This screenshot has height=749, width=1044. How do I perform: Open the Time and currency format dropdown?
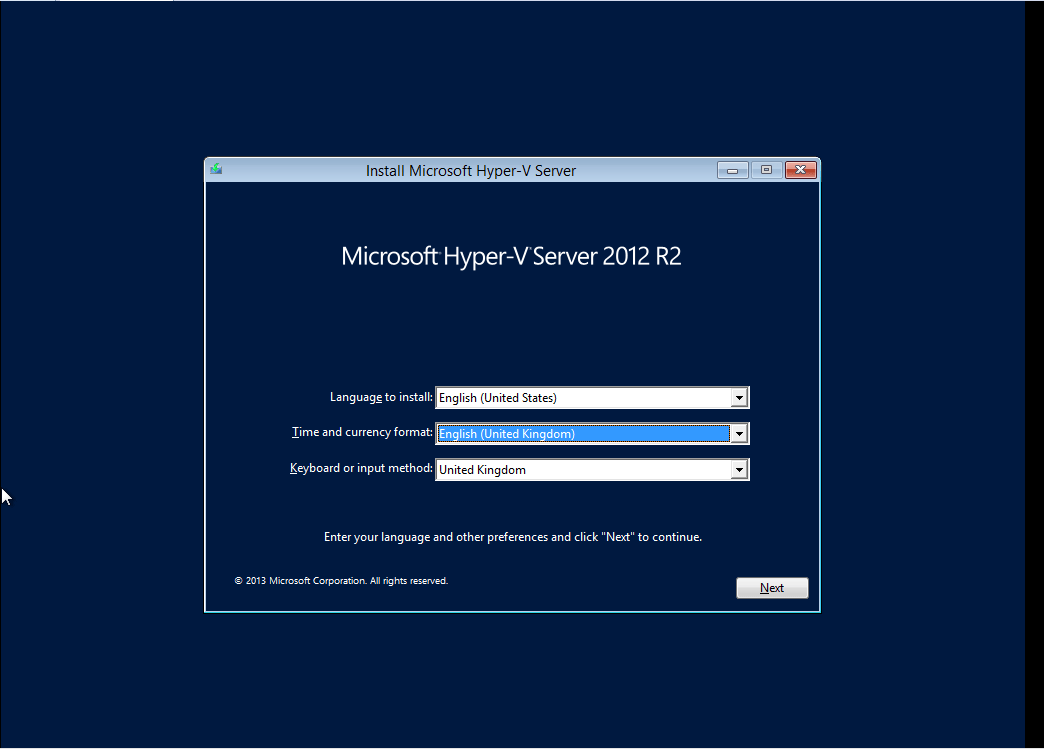[739, 433]
